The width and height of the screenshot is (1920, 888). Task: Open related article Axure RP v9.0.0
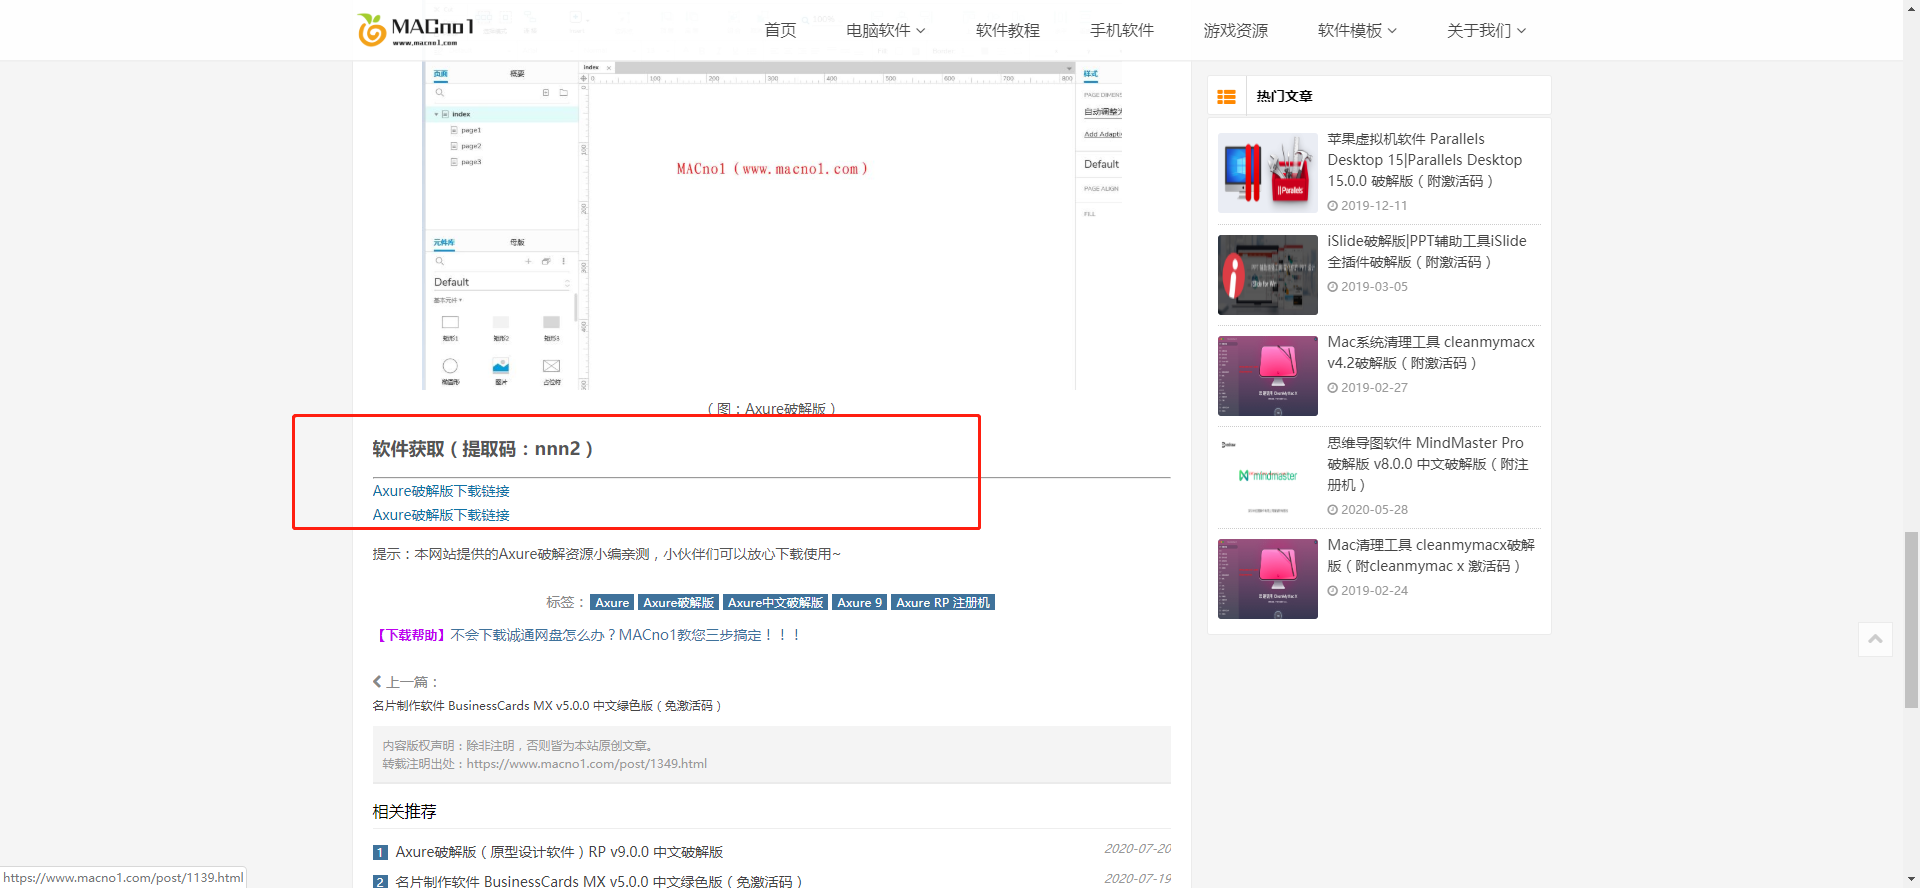pos(559,852)
